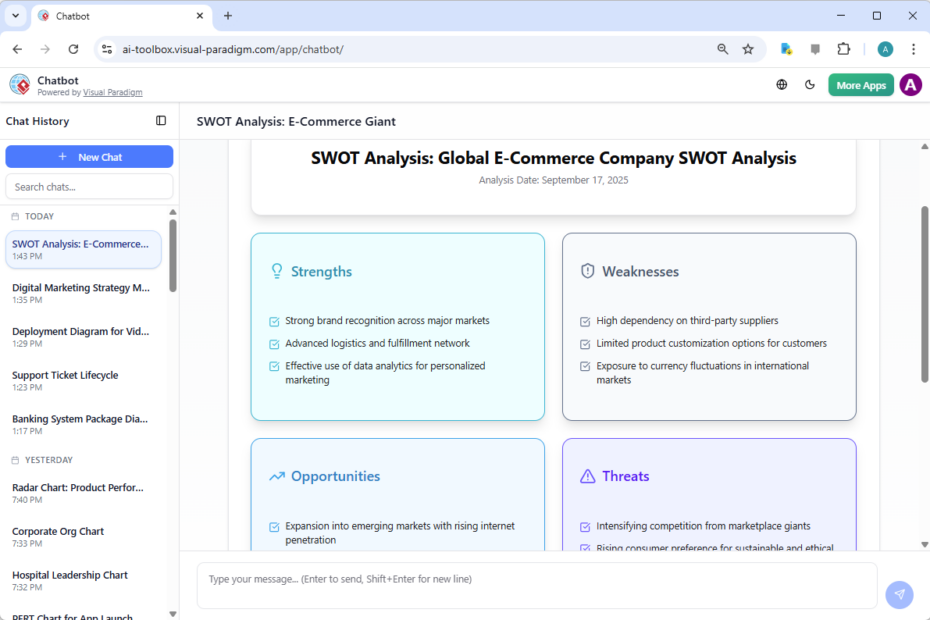
Task: Click the shield icon on the Weaknesses card
Action: point(587,271)
